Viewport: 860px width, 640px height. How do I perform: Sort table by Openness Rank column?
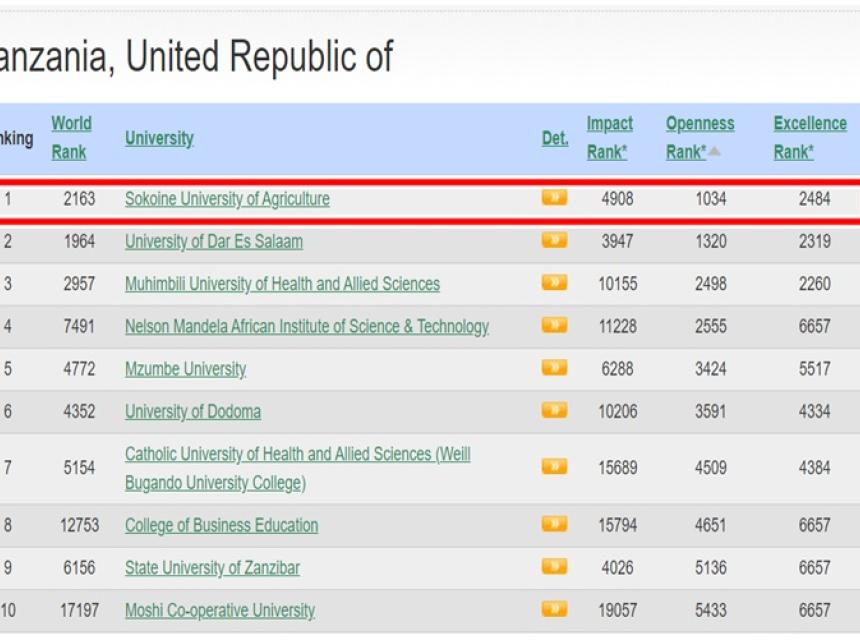[699, 124]
